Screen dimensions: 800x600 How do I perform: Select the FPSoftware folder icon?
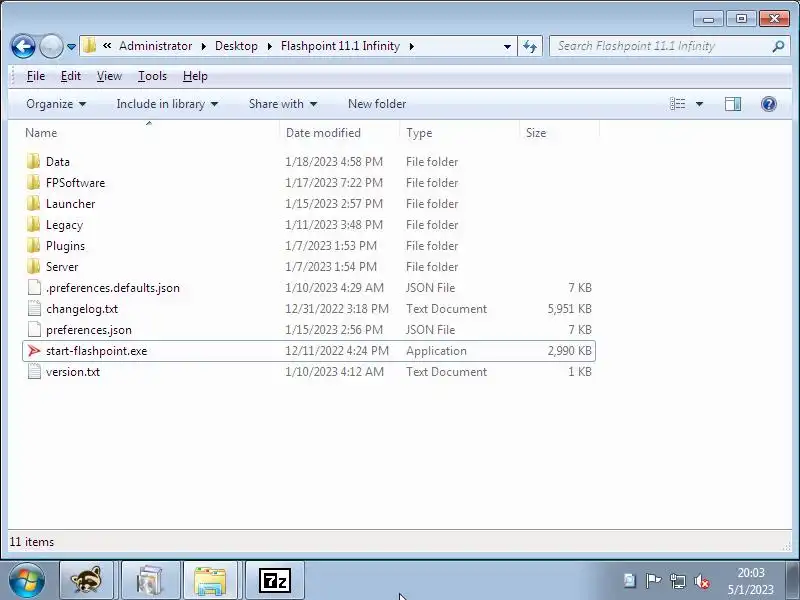(x=33, y=183)
